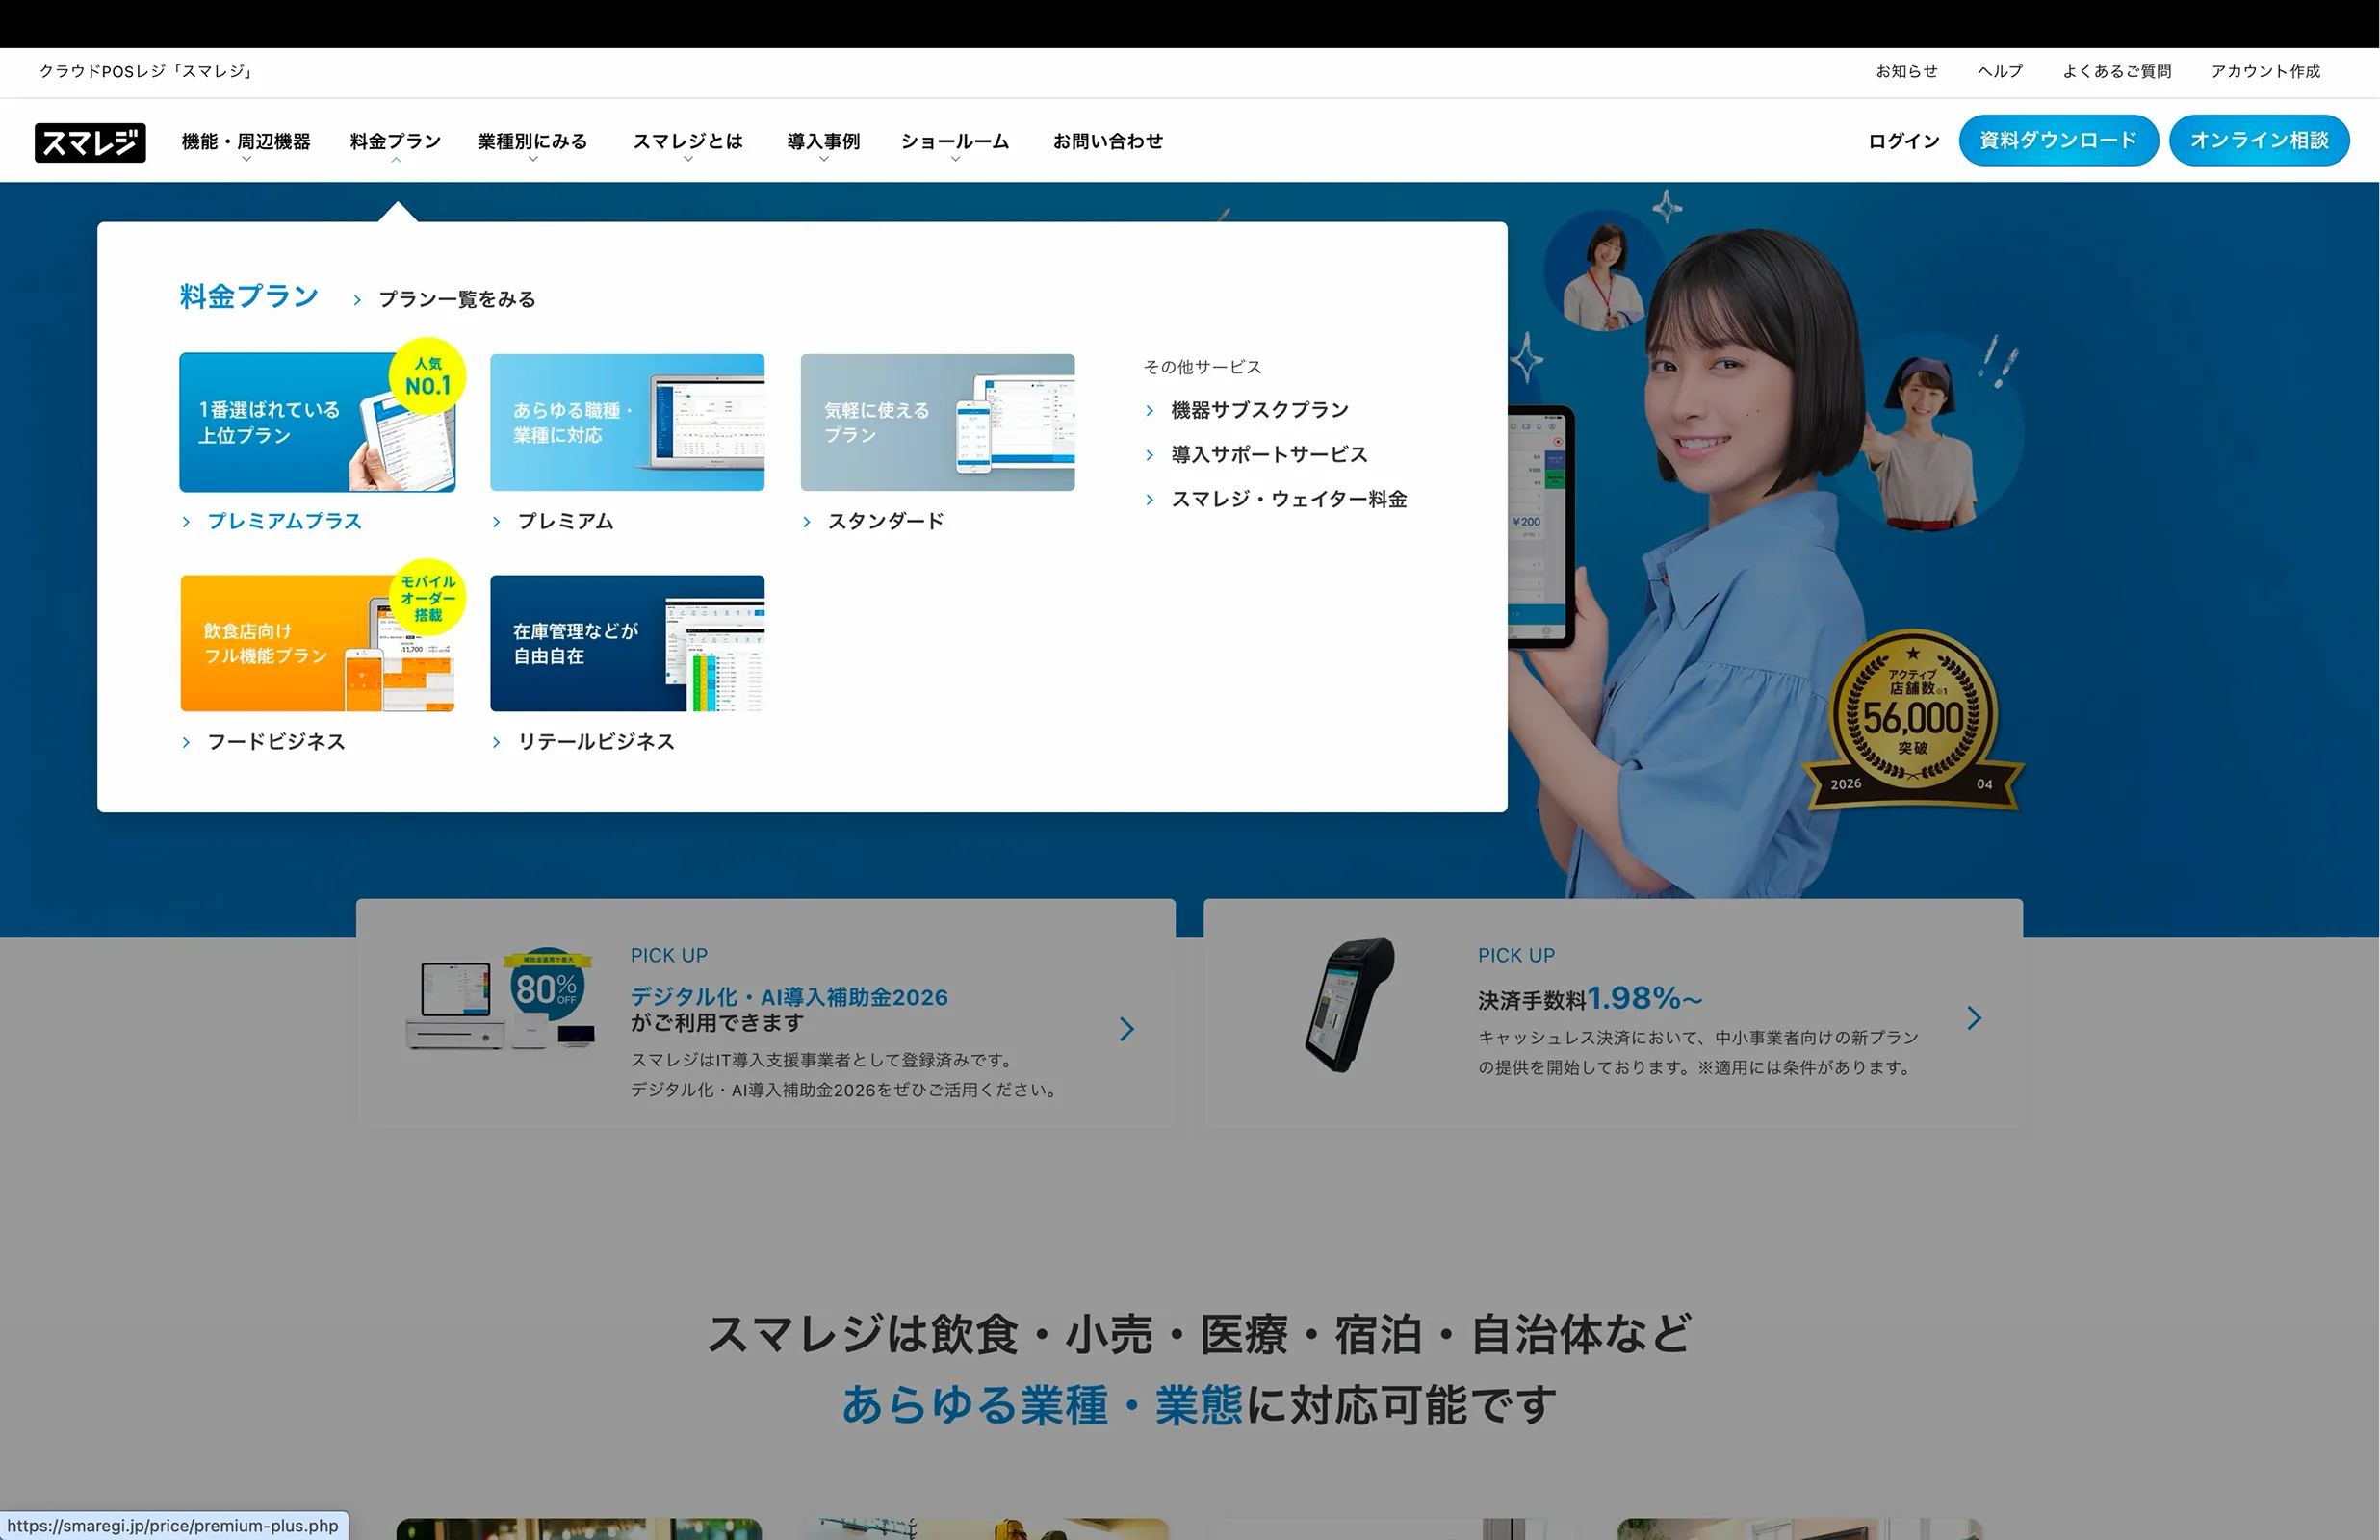Open the 在庫管理などが自由自在 thumbnail
2380x1540 pixels.
tap(627, 643)
